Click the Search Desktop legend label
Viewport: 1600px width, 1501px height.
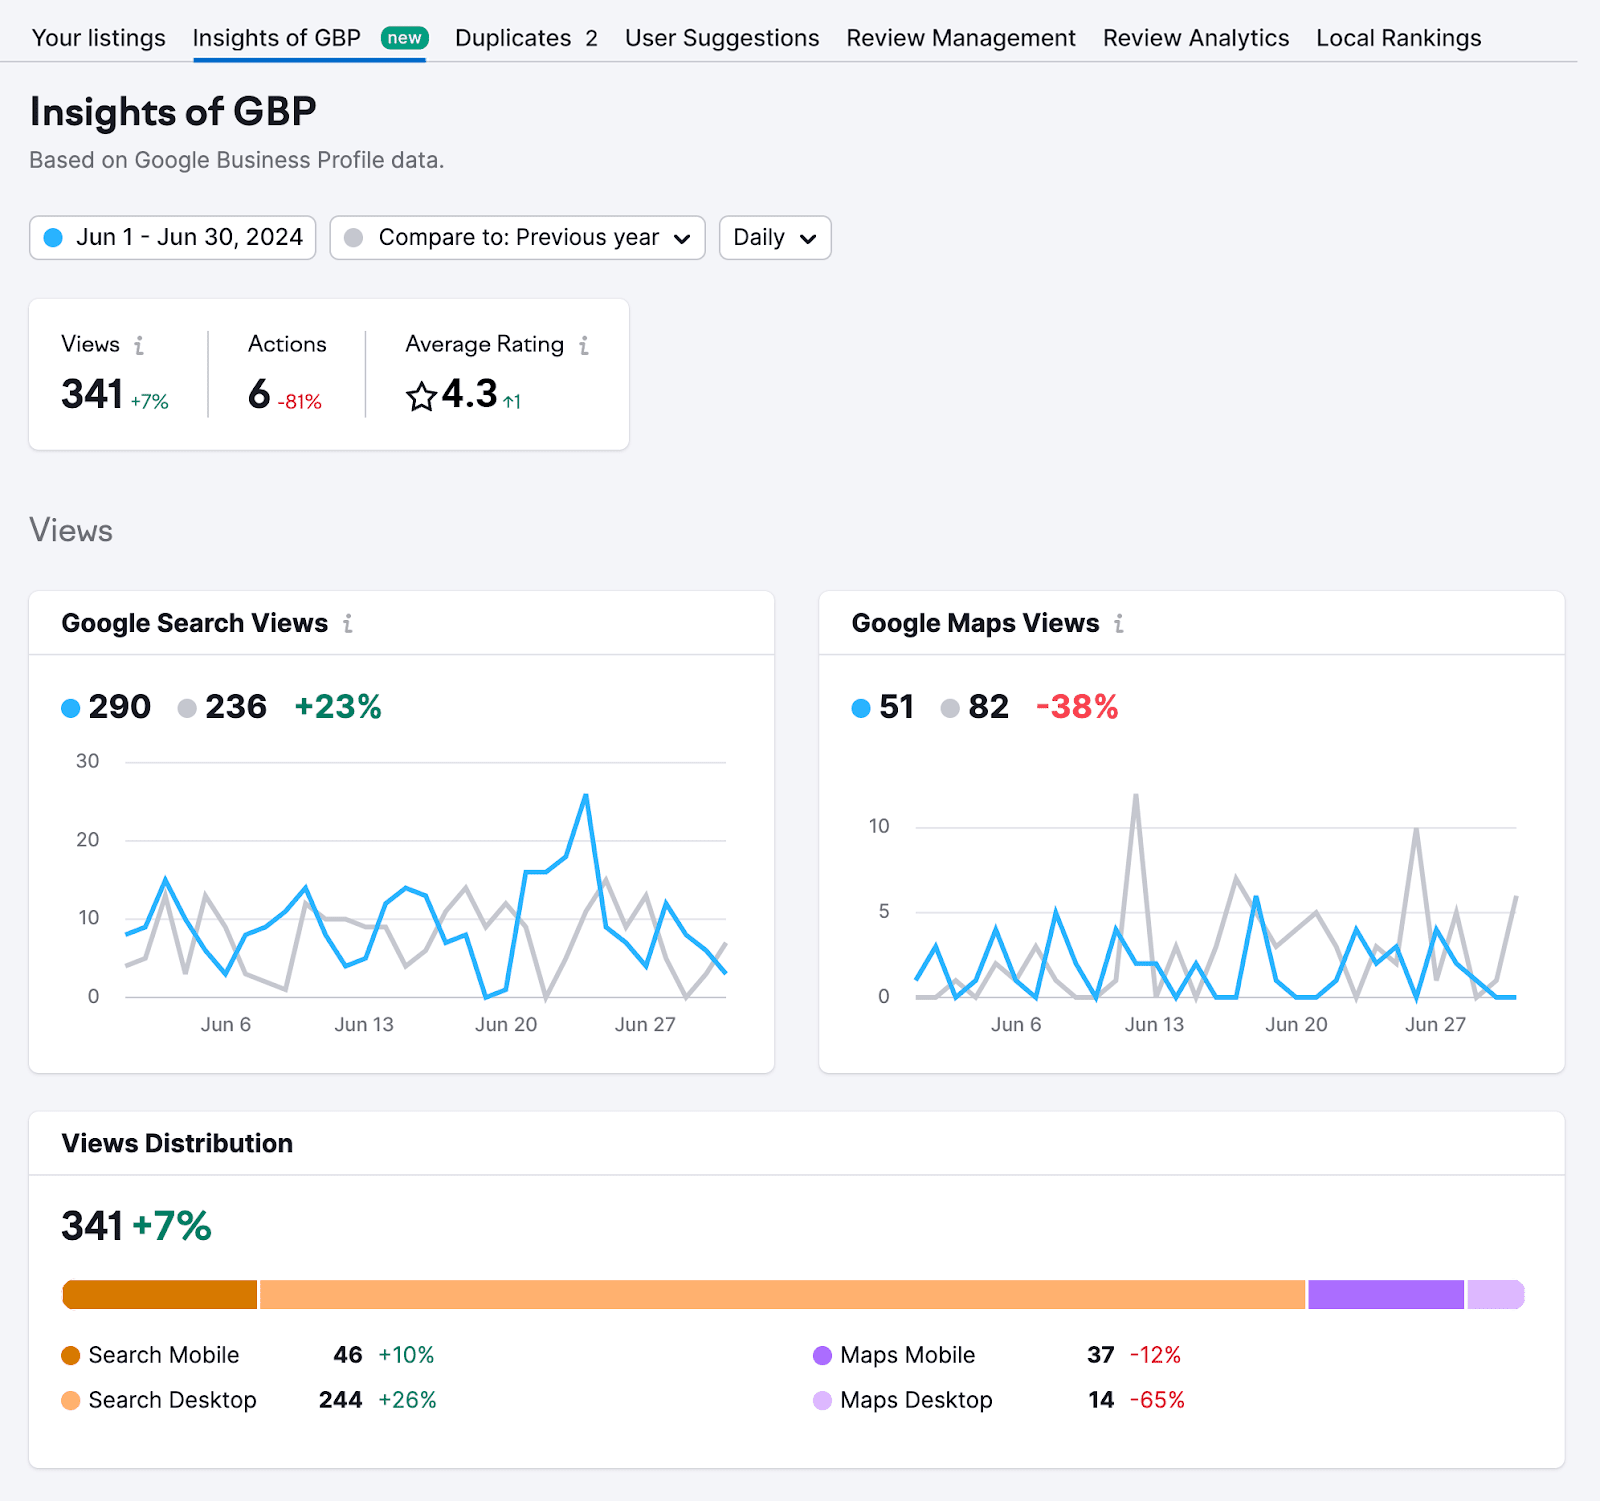[173, 1400]
